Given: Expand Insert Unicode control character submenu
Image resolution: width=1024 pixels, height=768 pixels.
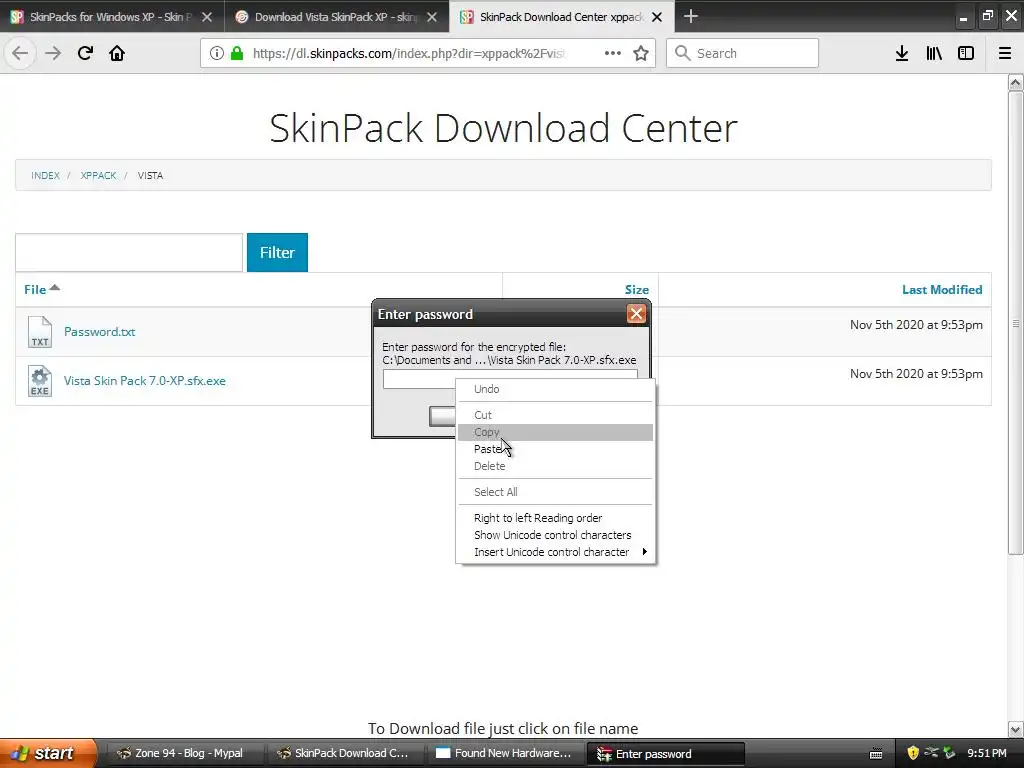Looking at the screenshot, I should [555, 552].
